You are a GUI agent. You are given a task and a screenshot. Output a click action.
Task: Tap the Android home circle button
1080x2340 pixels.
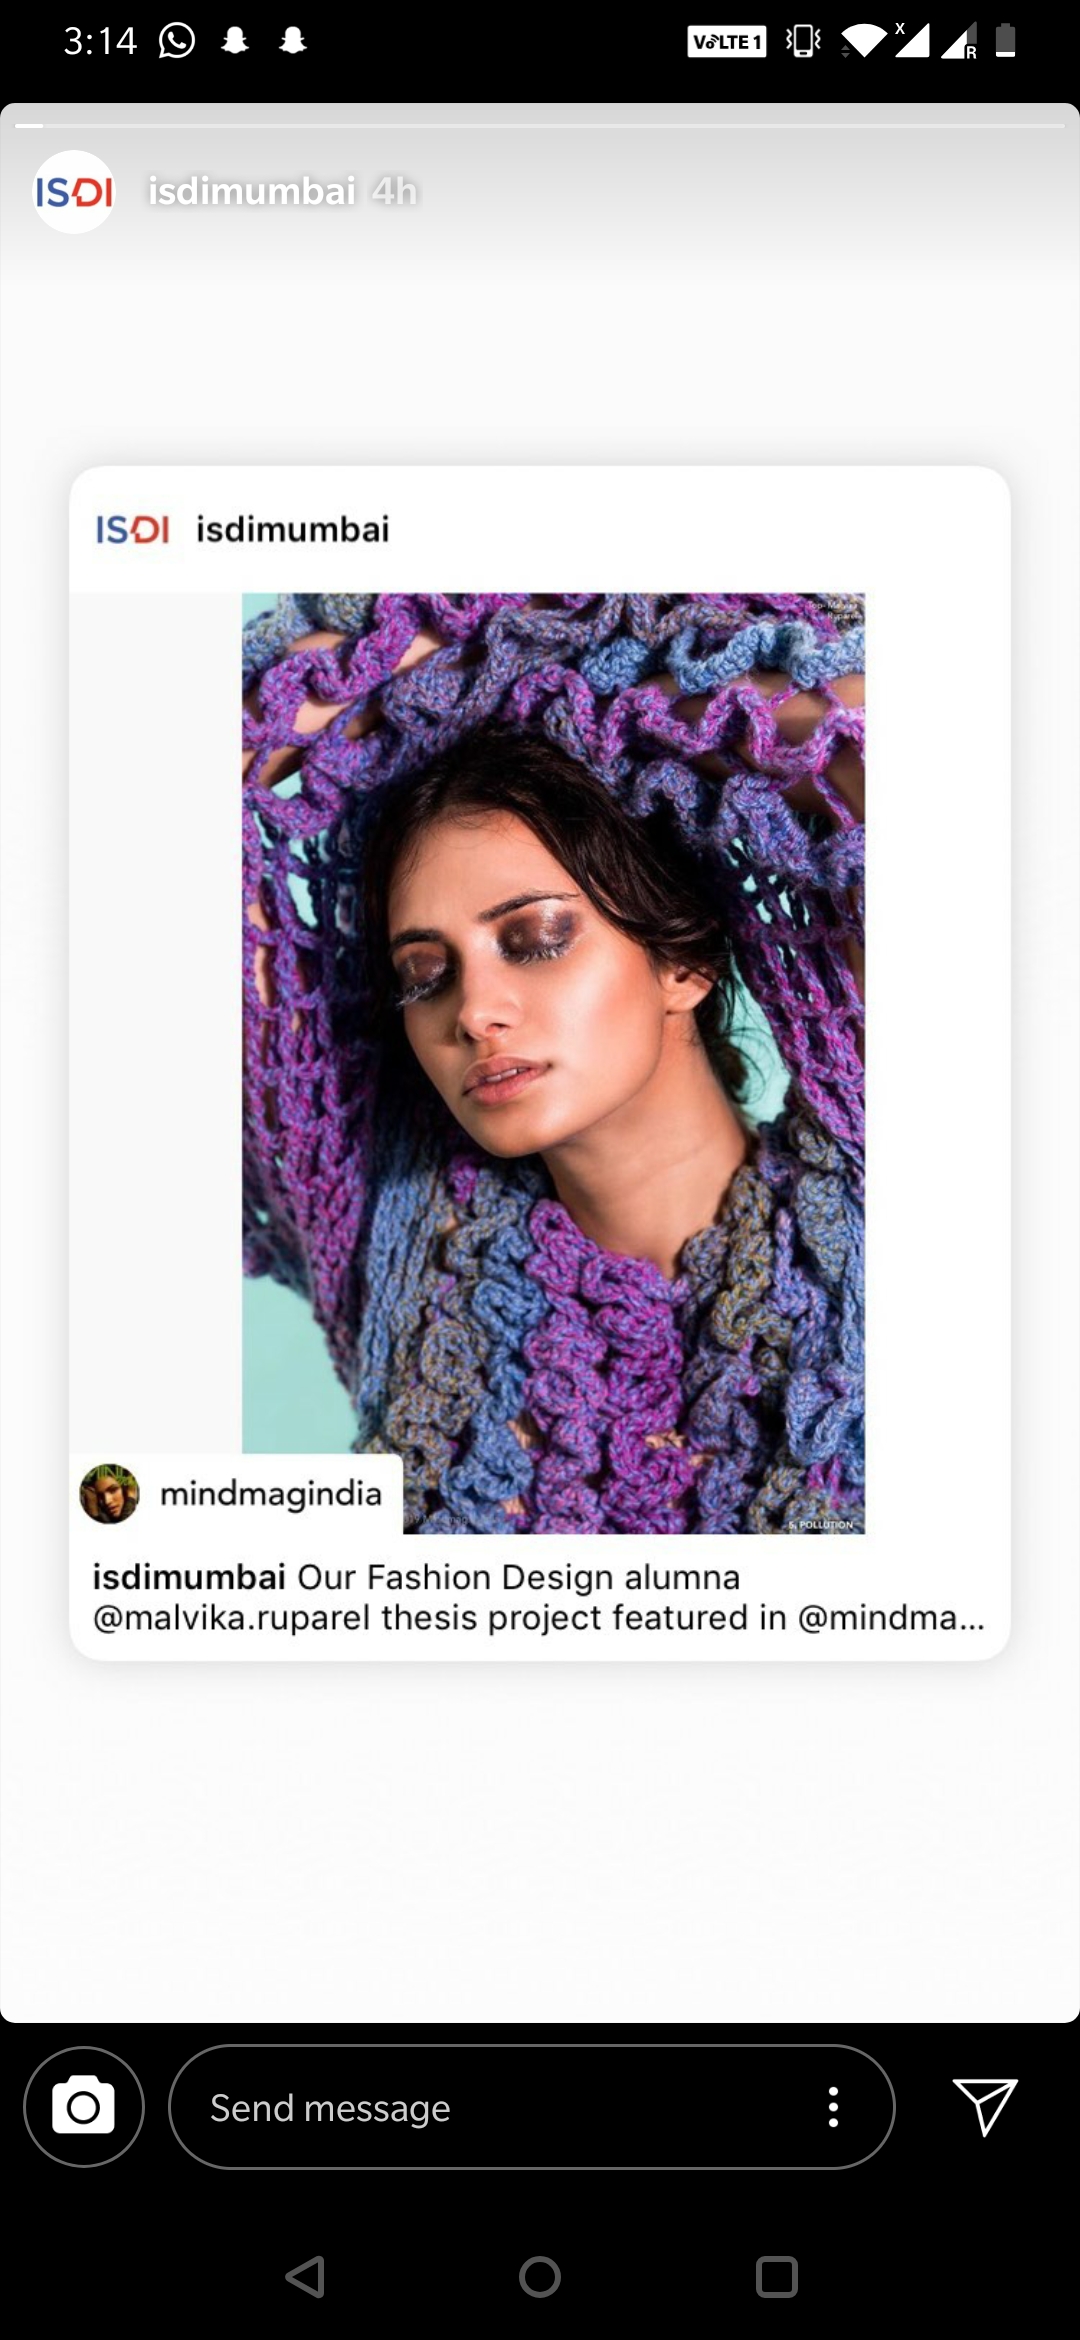[540, 2277]
